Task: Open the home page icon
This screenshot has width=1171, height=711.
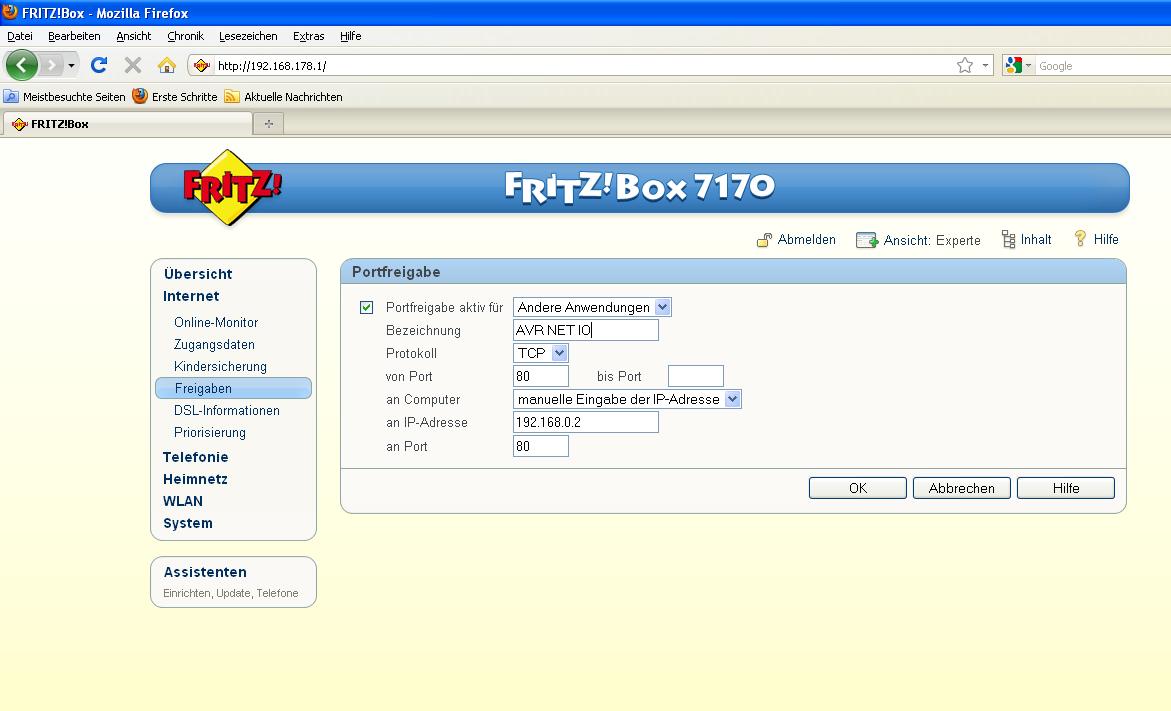Action: pyautogui.click(x=167, y=66)
